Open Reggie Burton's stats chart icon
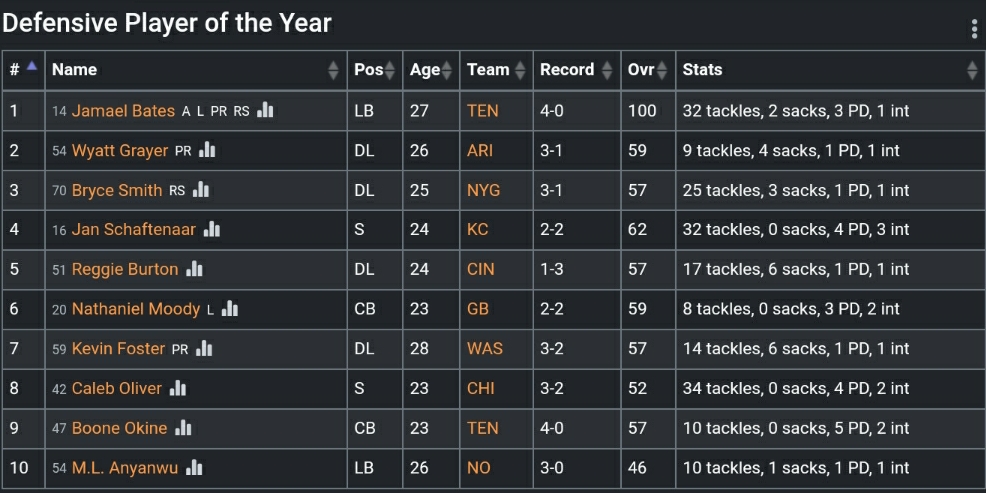Image resolution: width=986 pixels, height=493 pixels. [x=194, y=269]
